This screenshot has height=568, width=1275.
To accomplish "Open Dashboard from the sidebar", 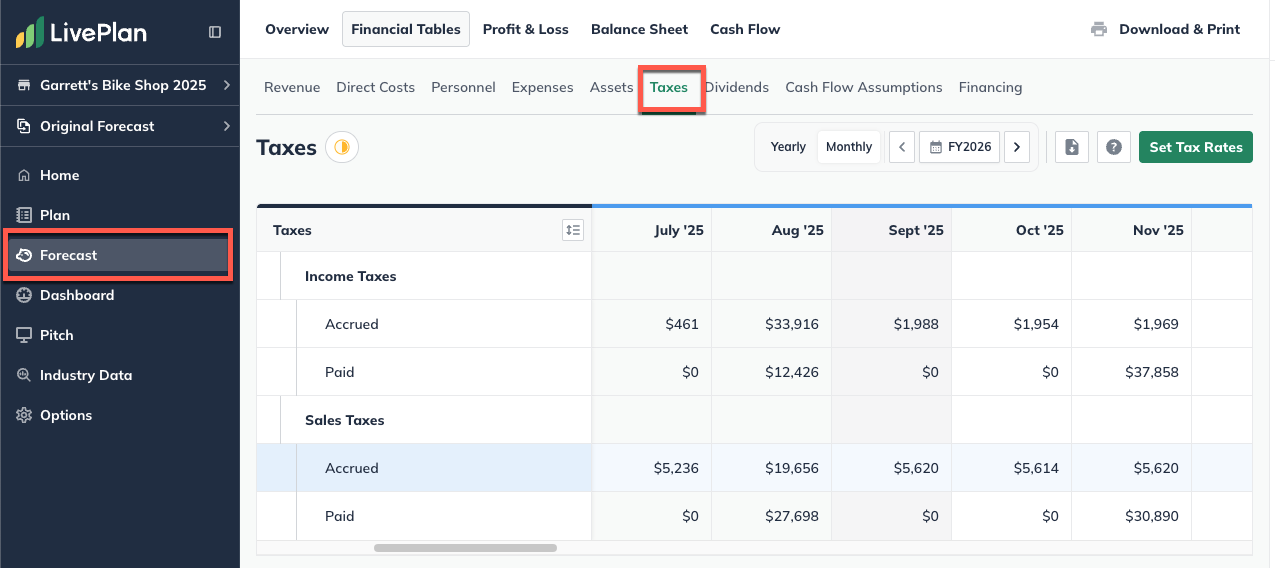I will click(77, 295).
